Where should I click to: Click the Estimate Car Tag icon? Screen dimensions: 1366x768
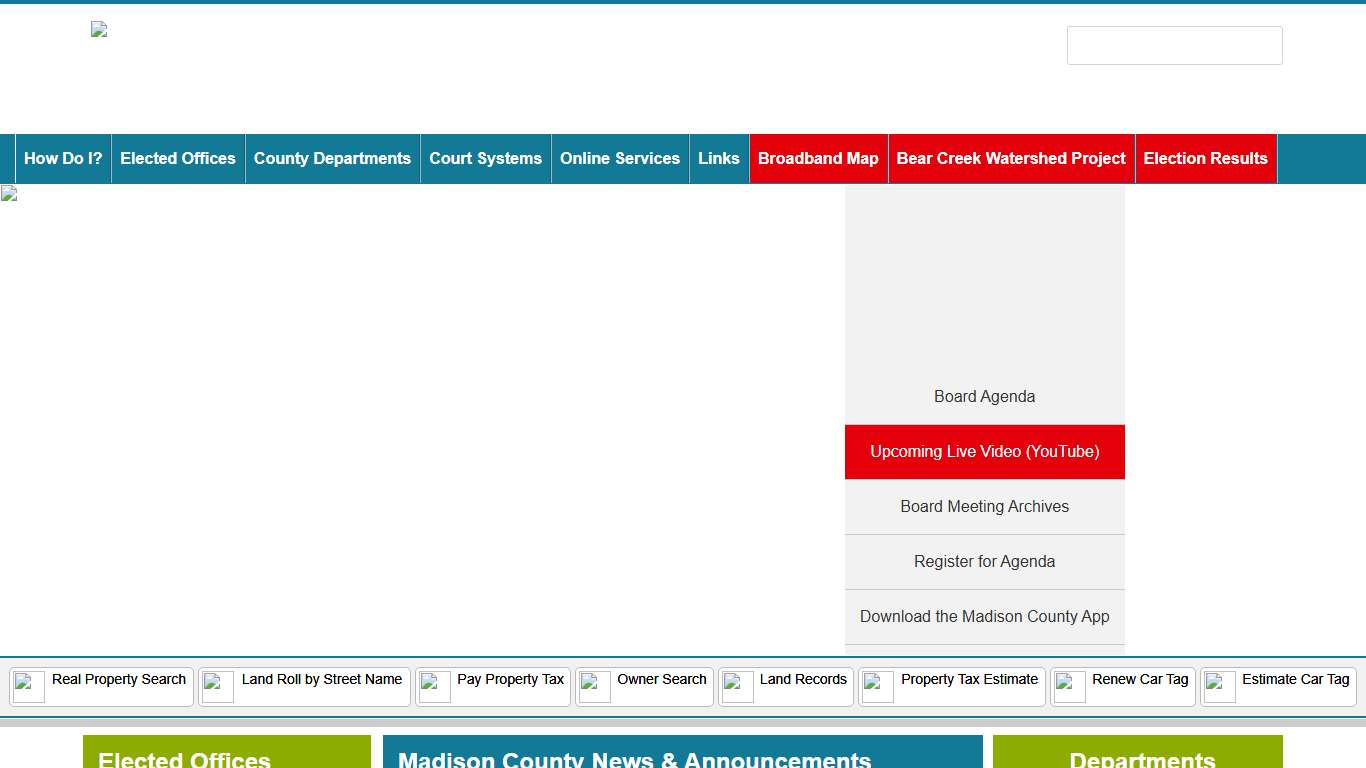1220,687
